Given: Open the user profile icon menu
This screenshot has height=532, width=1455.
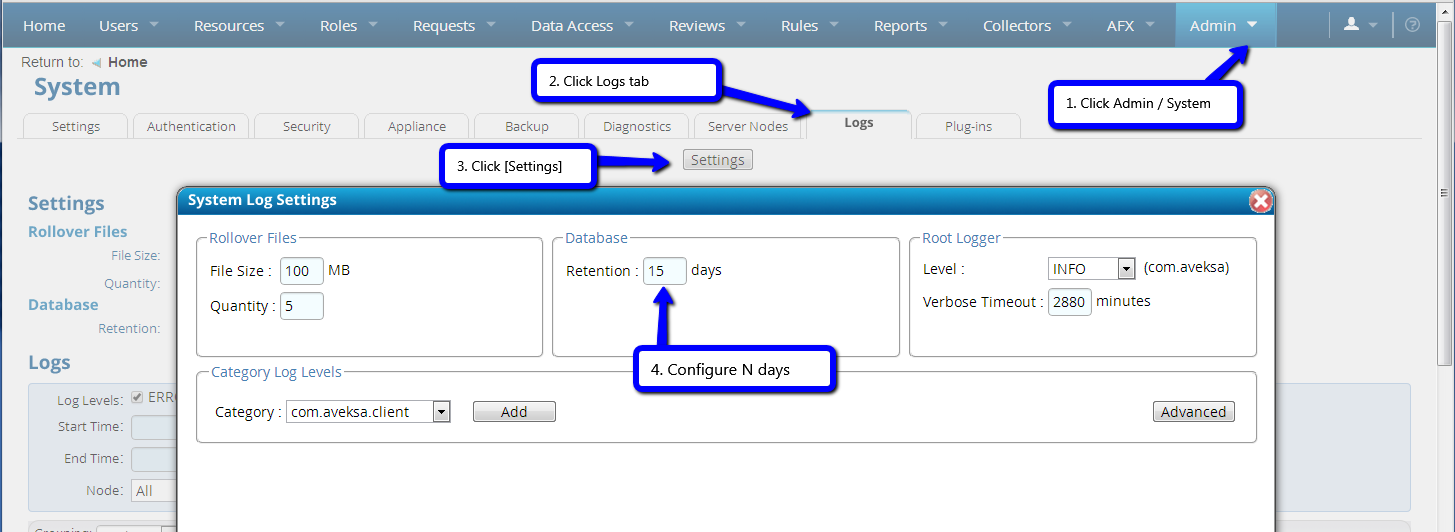Looking at the screenshot, I should (1360, 25).
